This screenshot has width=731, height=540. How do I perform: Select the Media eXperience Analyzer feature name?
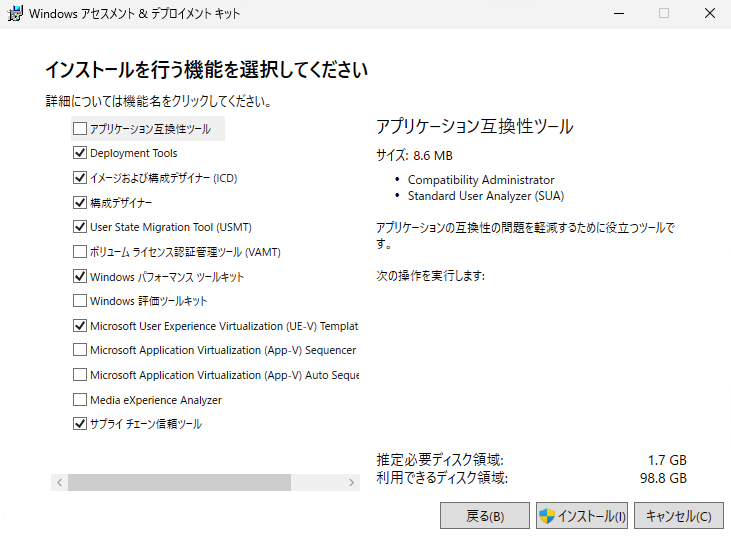tap(156, 400)
